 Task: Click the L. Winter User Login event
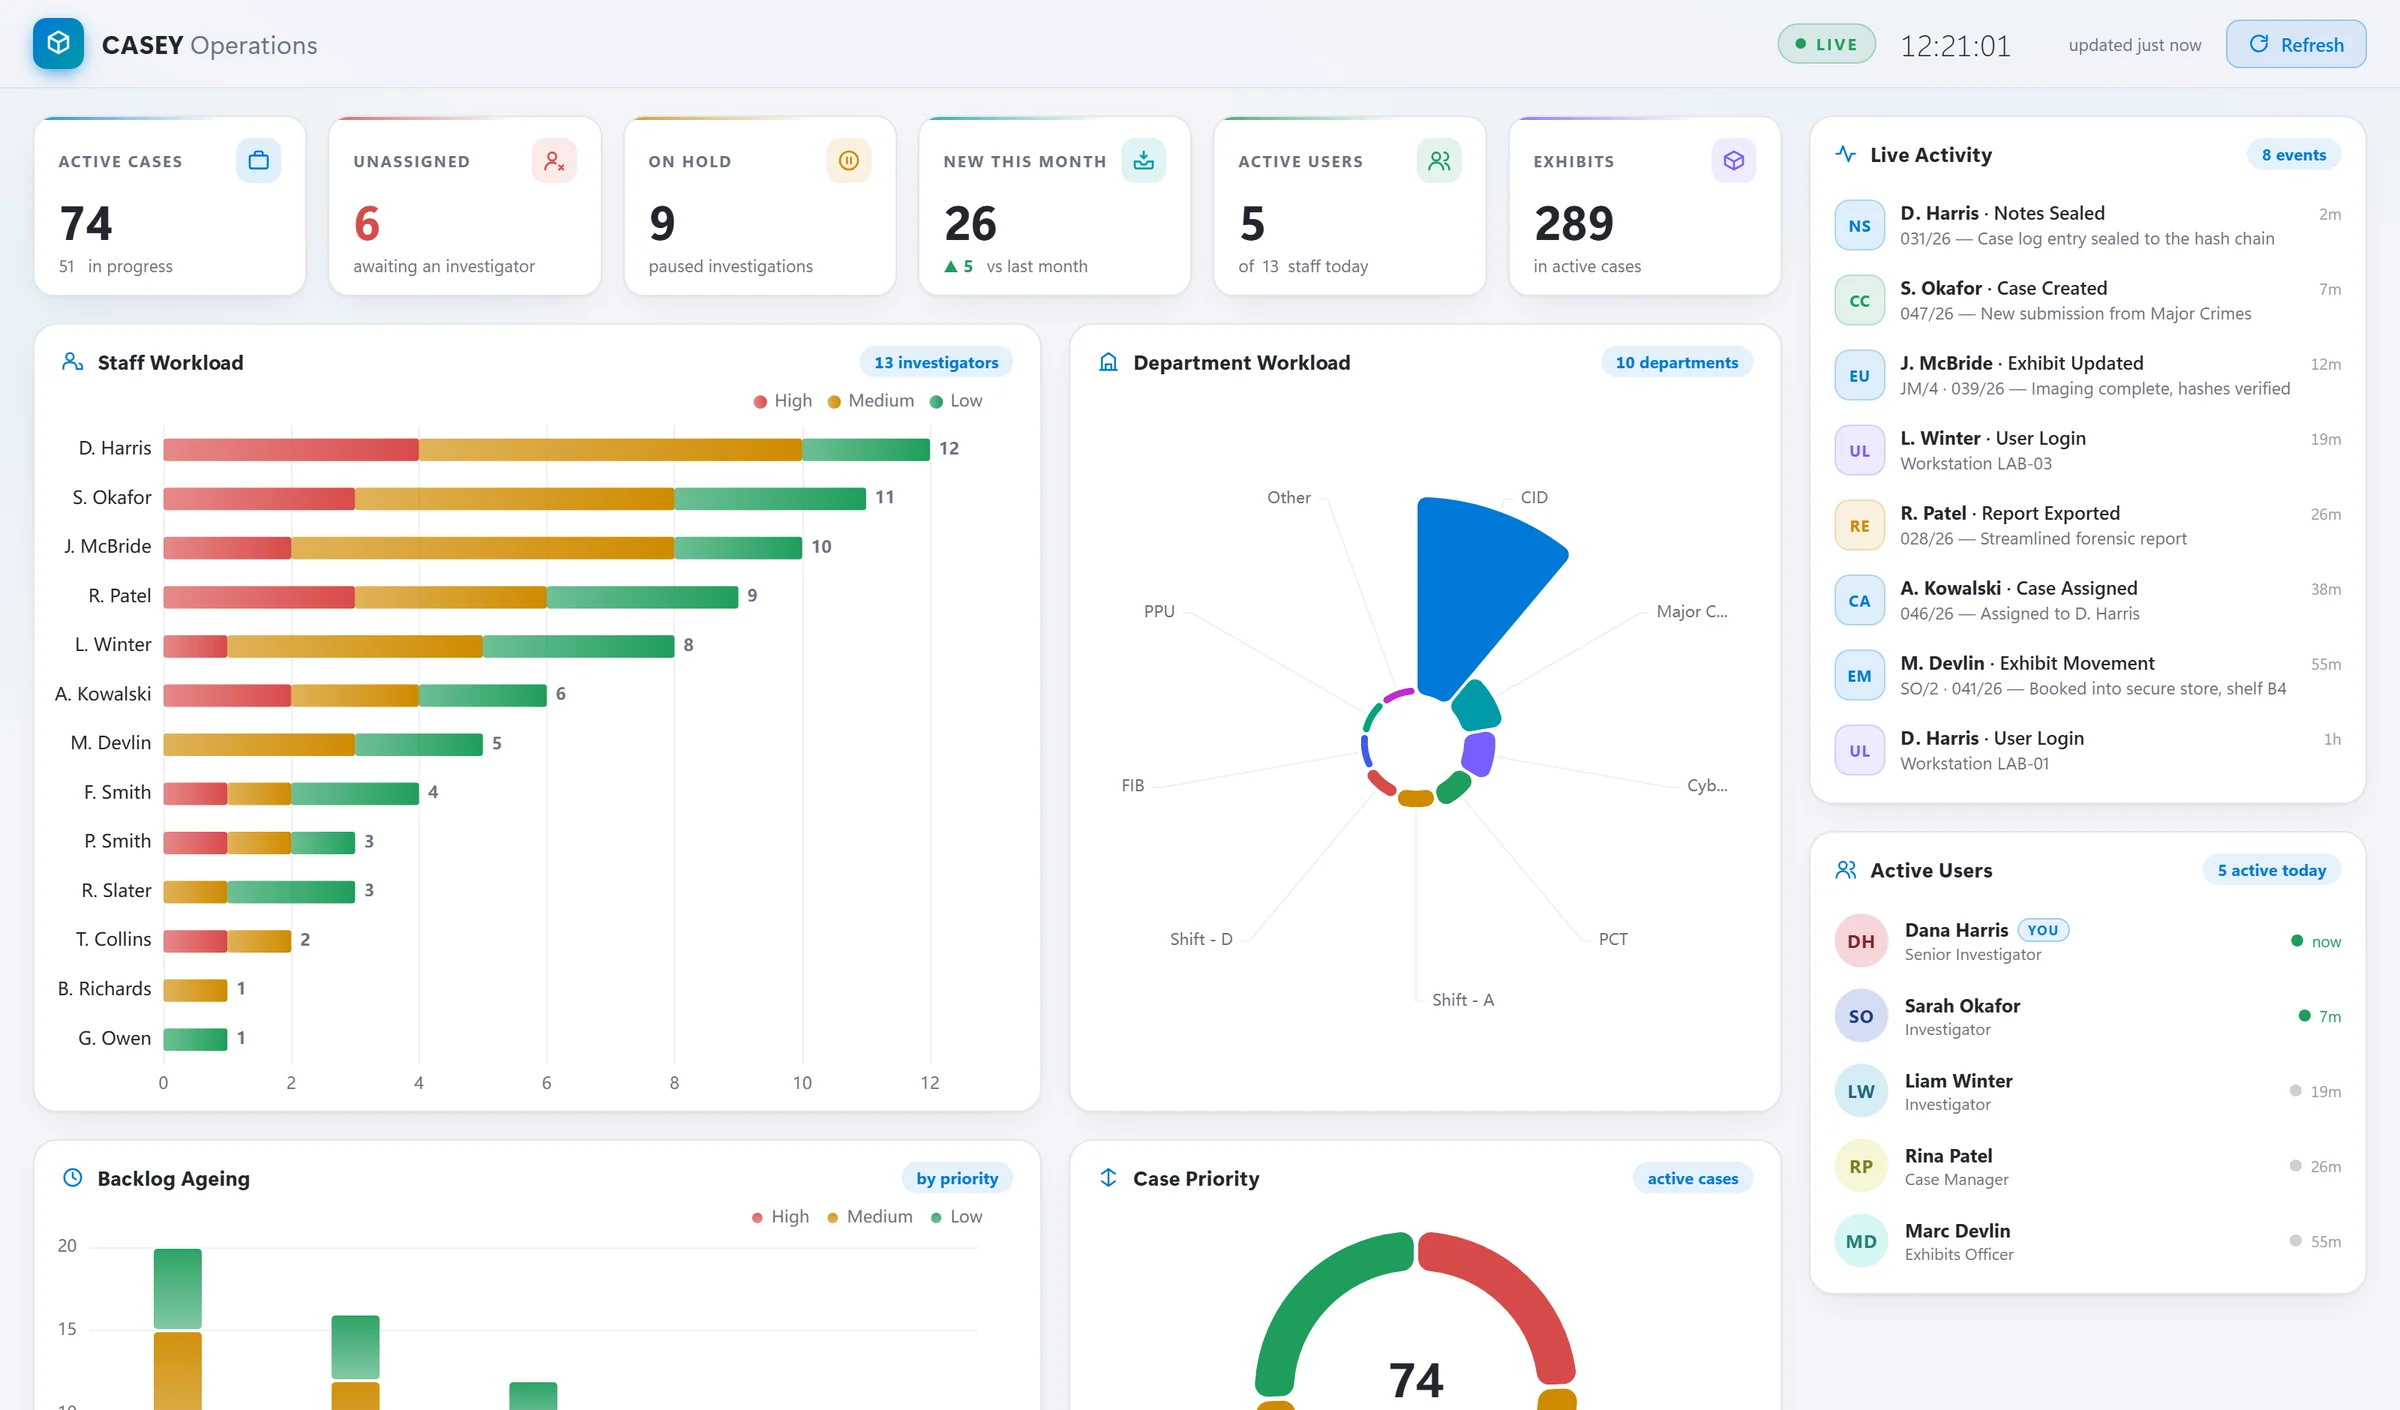(x=2088, y=451)
